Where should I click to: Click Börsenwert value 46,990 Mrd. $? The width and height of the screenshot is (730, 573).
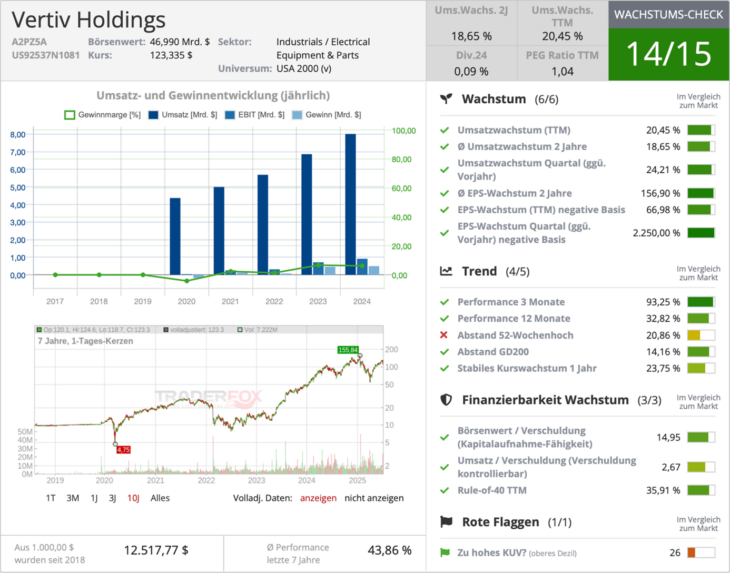tap(180, 42)
